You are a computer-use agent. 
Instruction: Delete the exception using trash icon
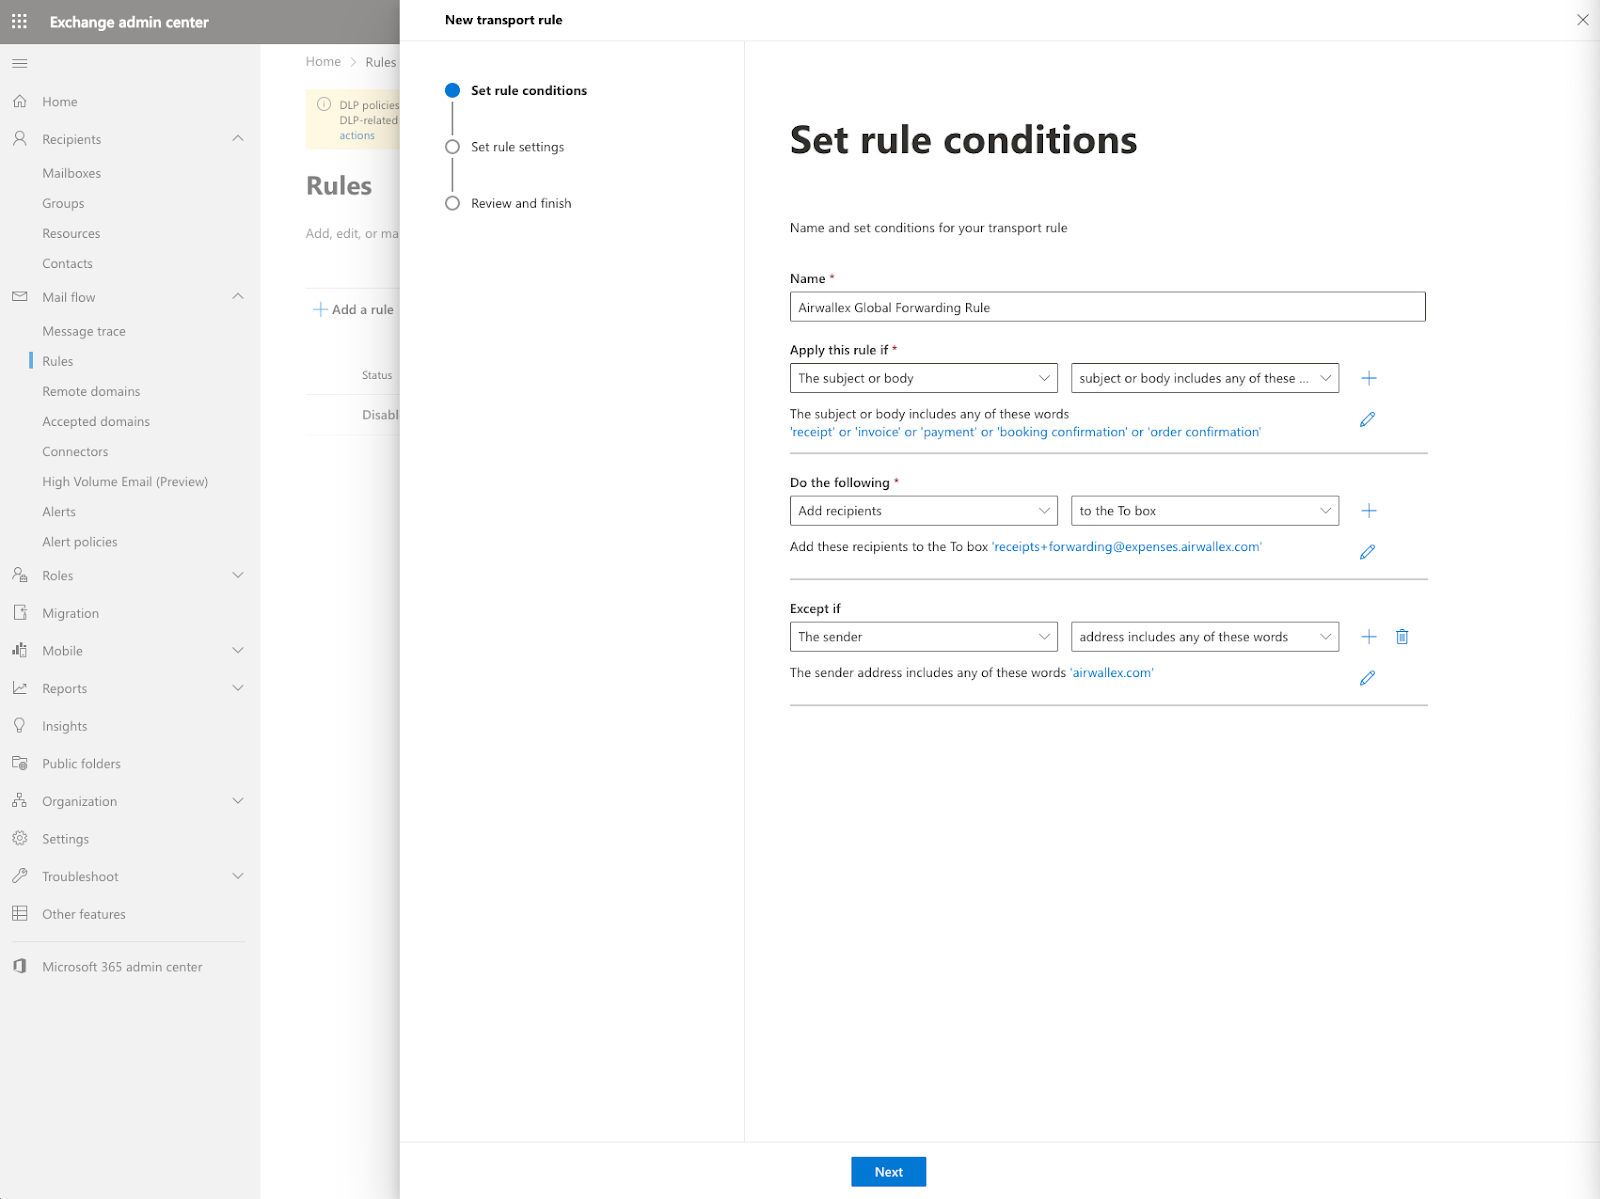pos(1402,637)
